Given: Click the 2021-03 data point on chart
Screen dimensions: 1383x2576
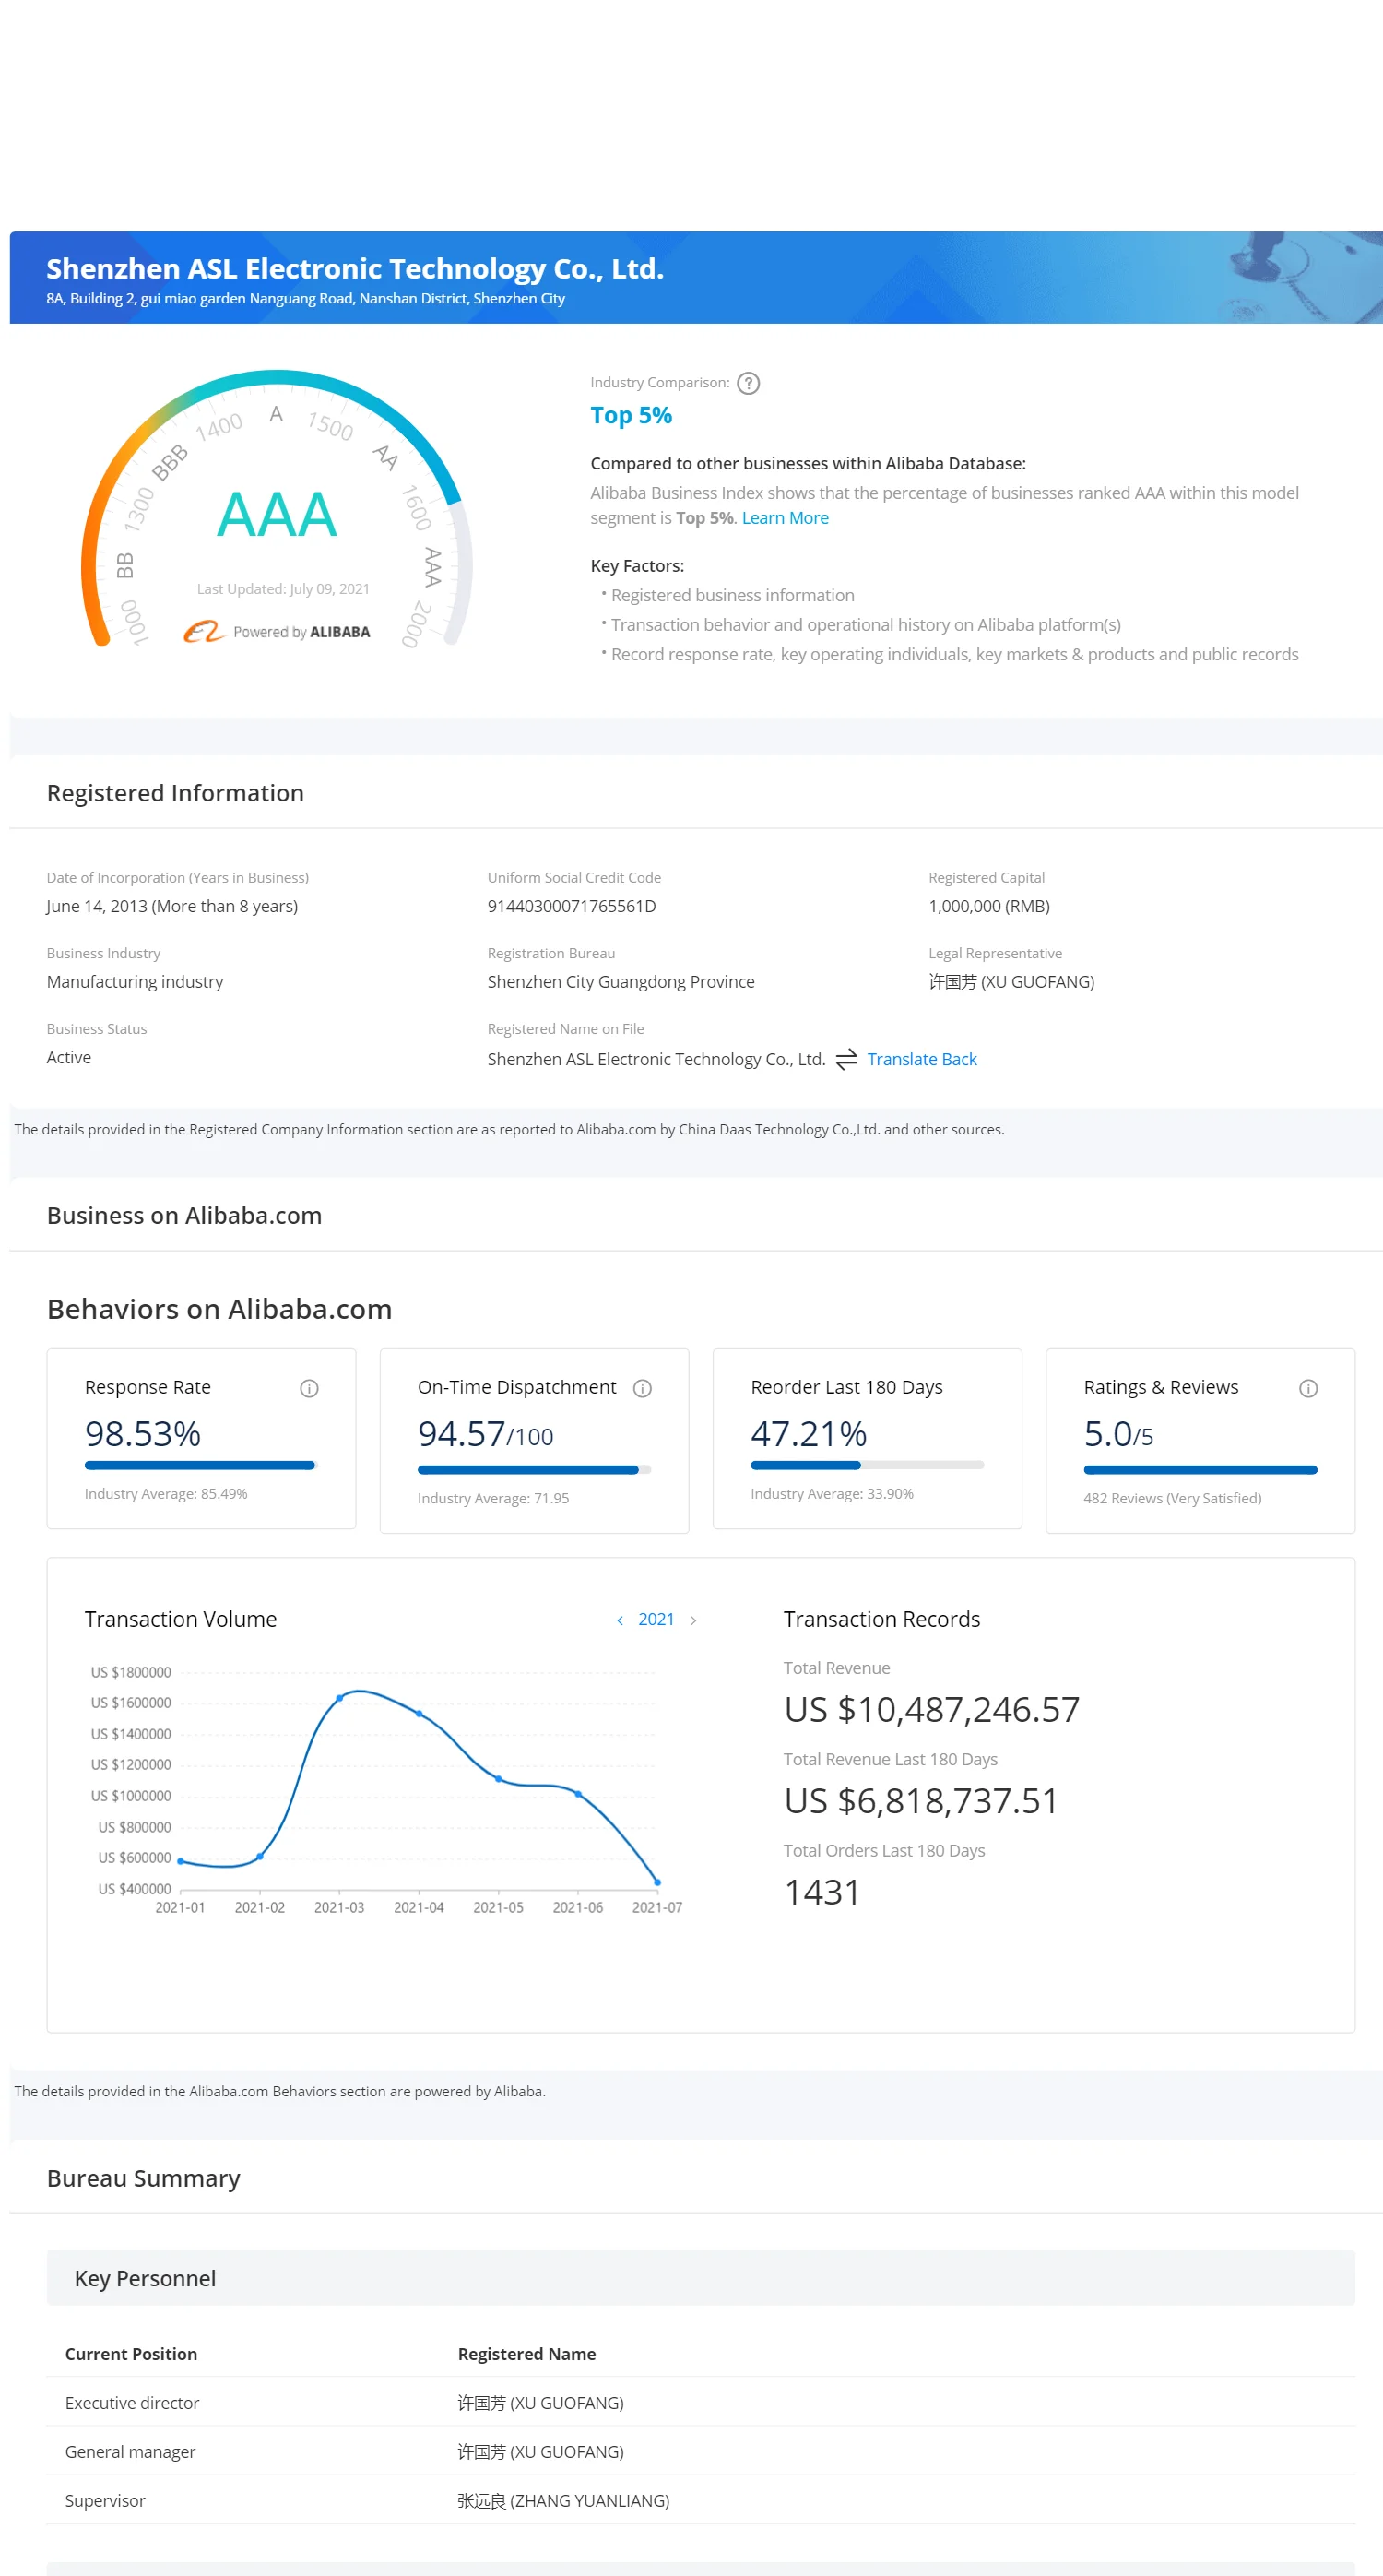Looking at the screenshot, I should (x=339, y=1698).
